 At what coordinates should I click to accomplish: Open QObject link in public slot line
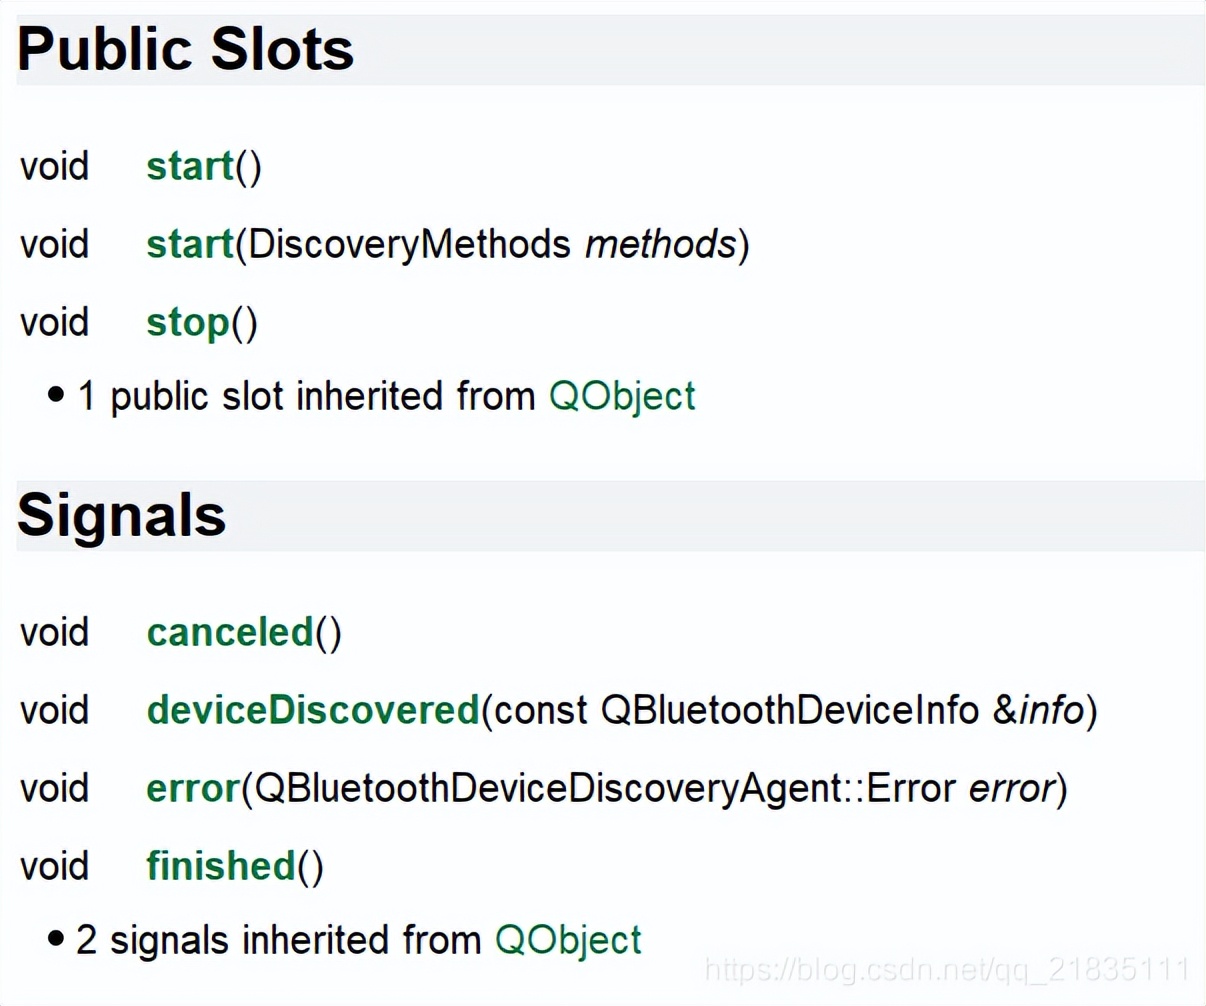[x=622, y=397]
